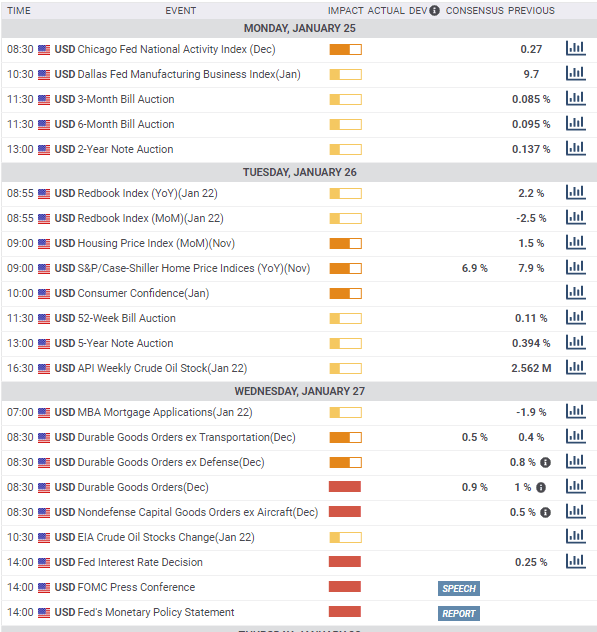Click US flag on 5-Year Note Auction row
Image resolution: width=597 pixels, height=632 pixels.
pos(44,344)
